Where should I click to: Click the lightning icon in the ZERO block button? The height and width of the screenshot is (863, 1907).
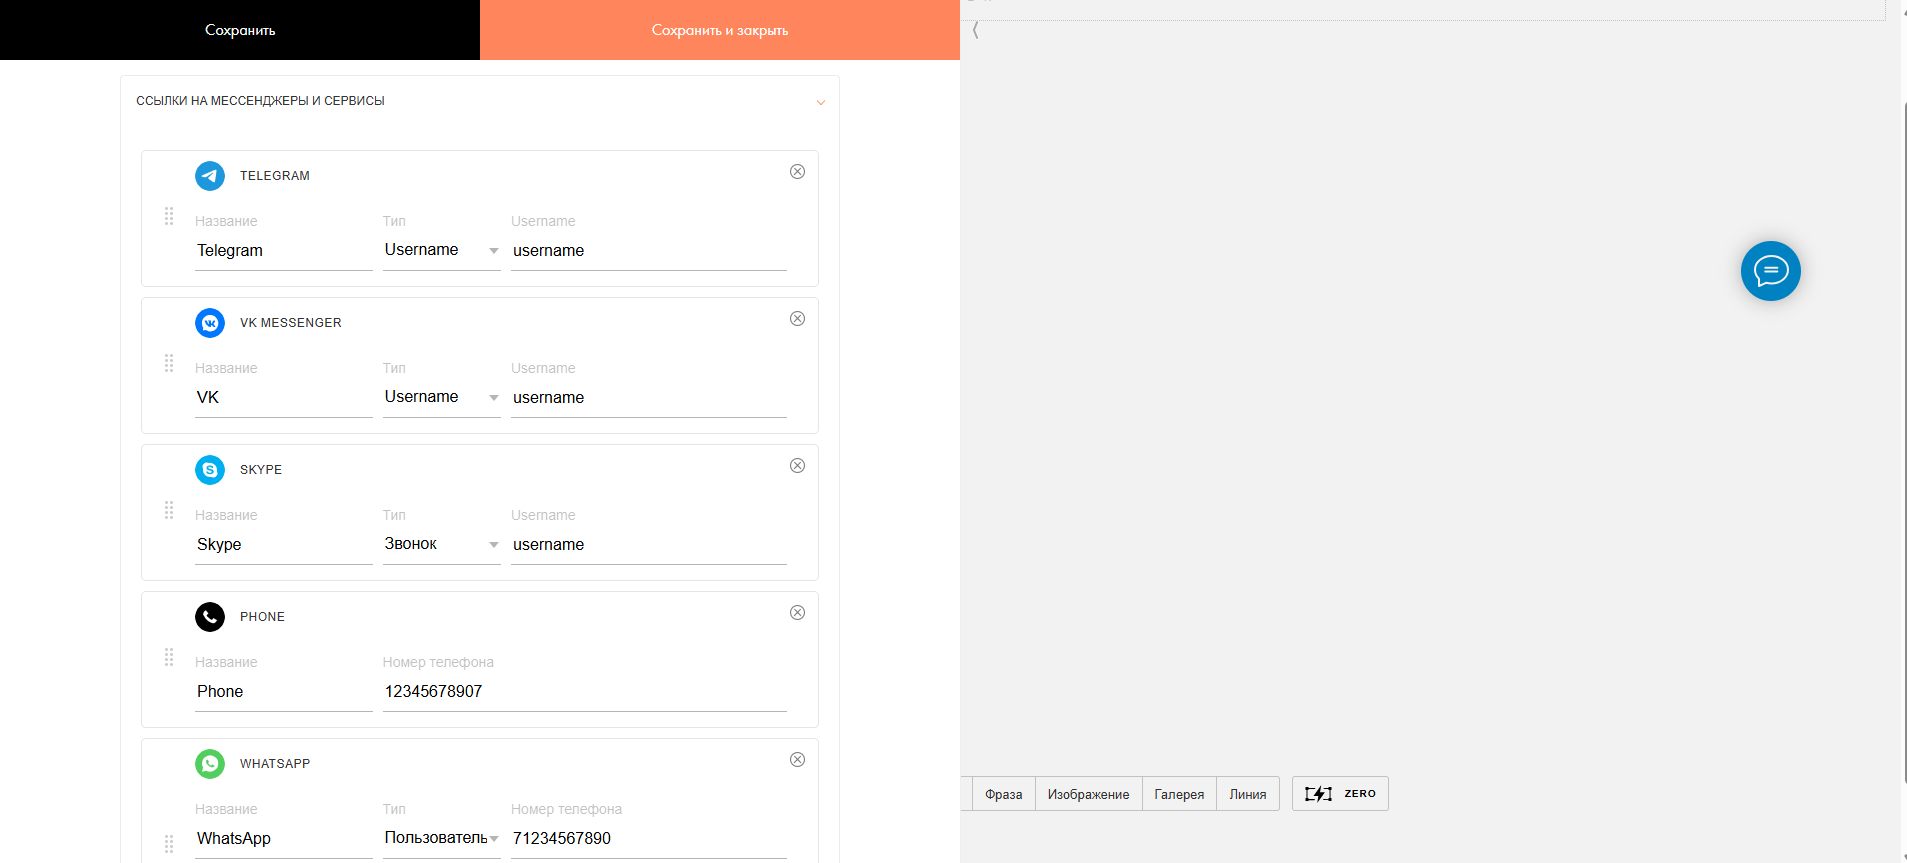[x=1318, y=794]
